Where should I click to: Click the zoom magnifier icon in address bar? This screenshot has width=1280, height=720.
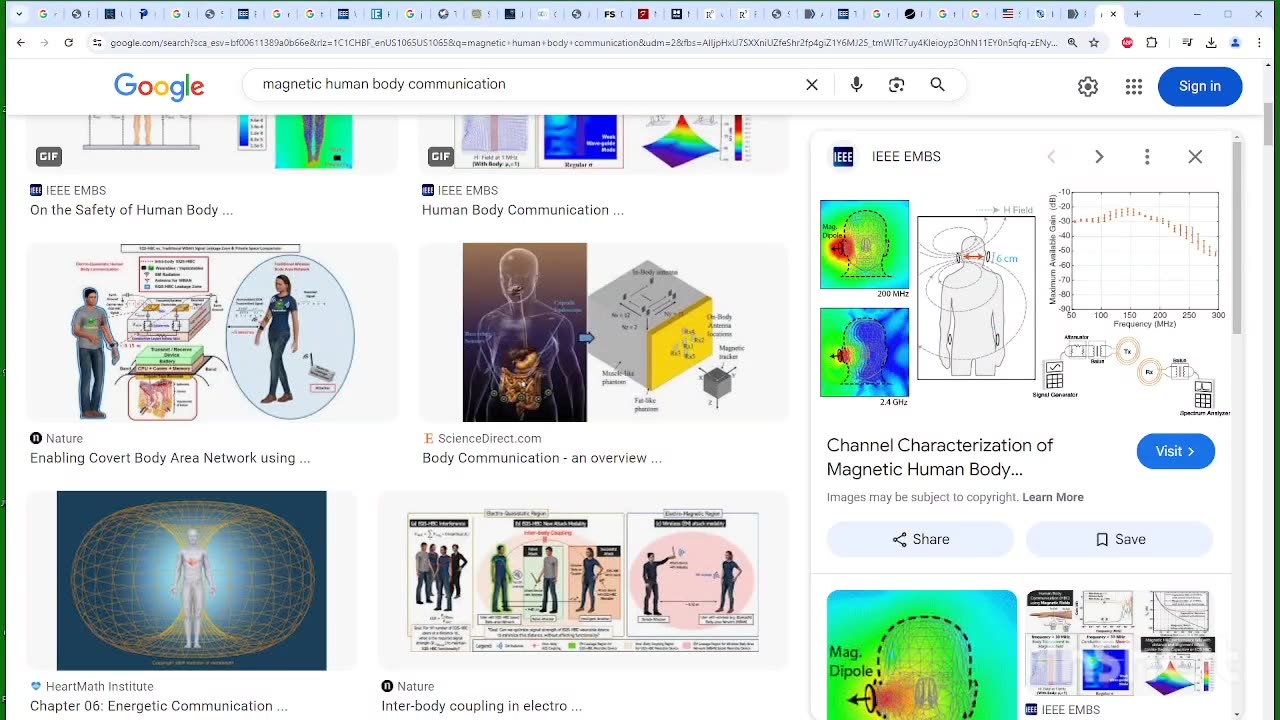point(1072,43)
